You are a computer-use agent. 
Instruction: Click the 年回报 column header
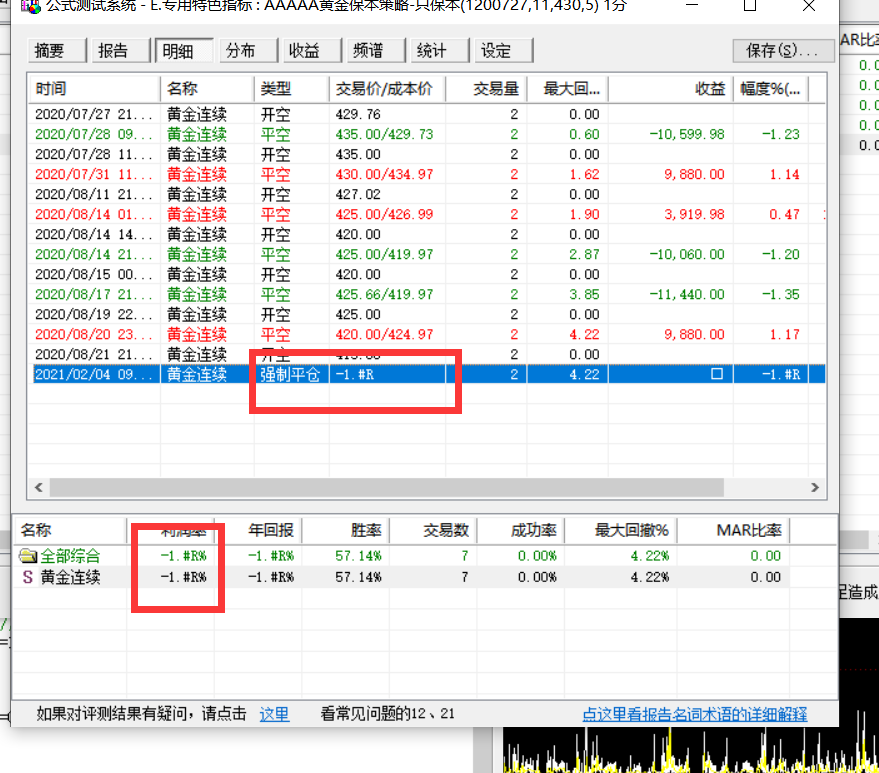(258, 530)
